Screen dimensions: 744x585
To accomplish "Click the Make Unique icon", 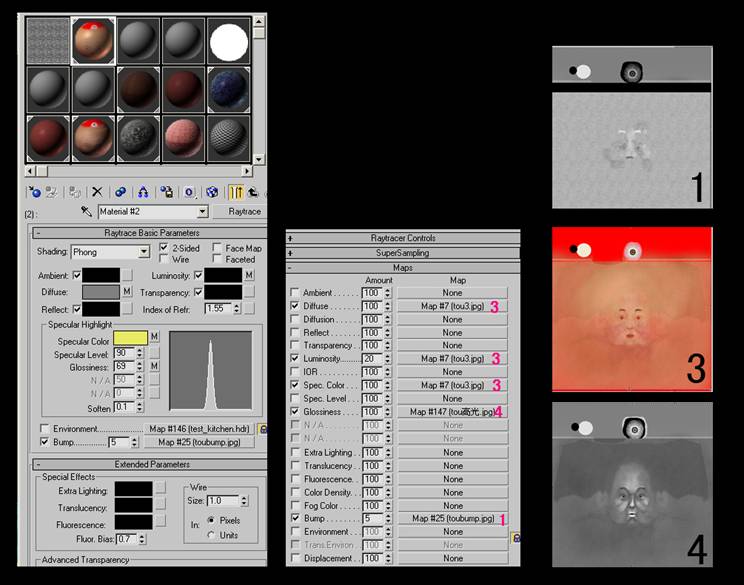I will (x=143, y=191).
